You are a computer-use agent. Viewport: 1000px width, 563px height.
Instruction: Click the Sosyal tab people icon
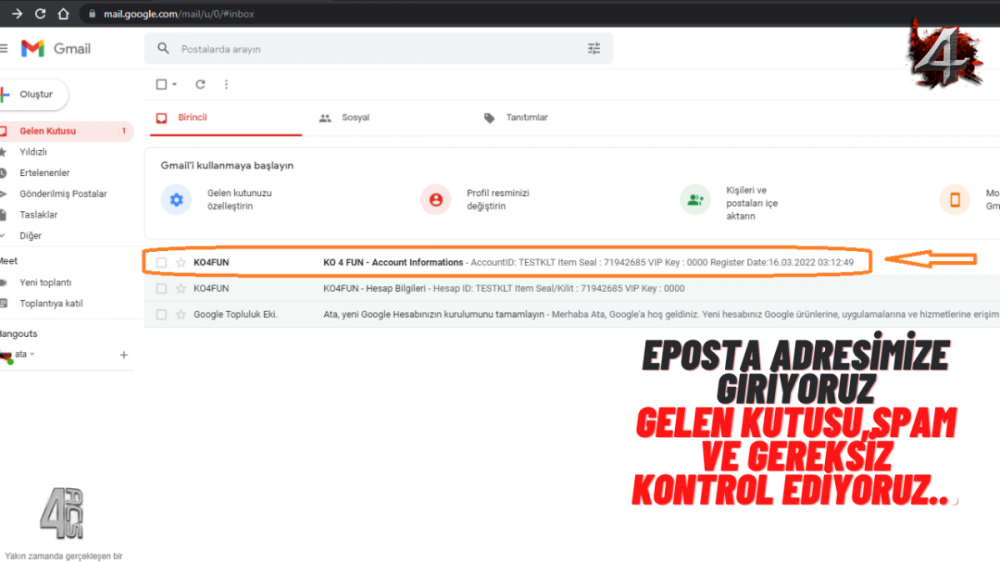point(325,118)
